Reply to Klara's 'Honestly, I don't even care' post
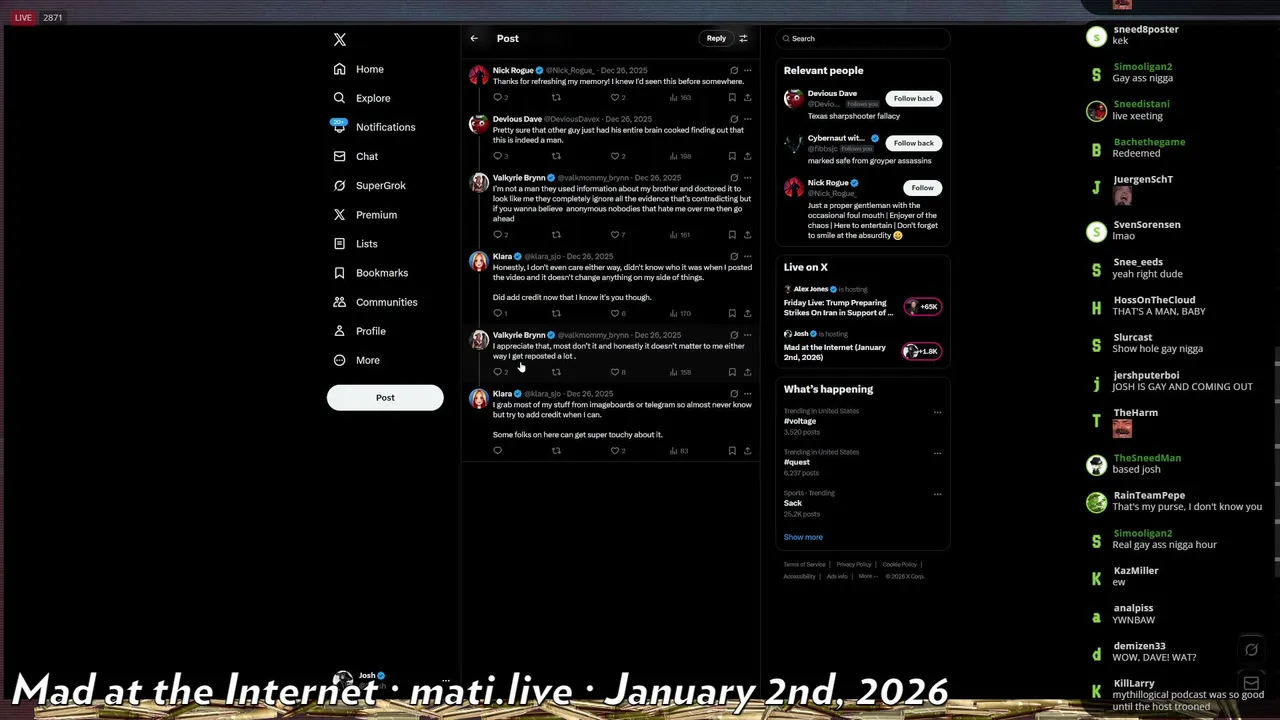 coord(497,313)
